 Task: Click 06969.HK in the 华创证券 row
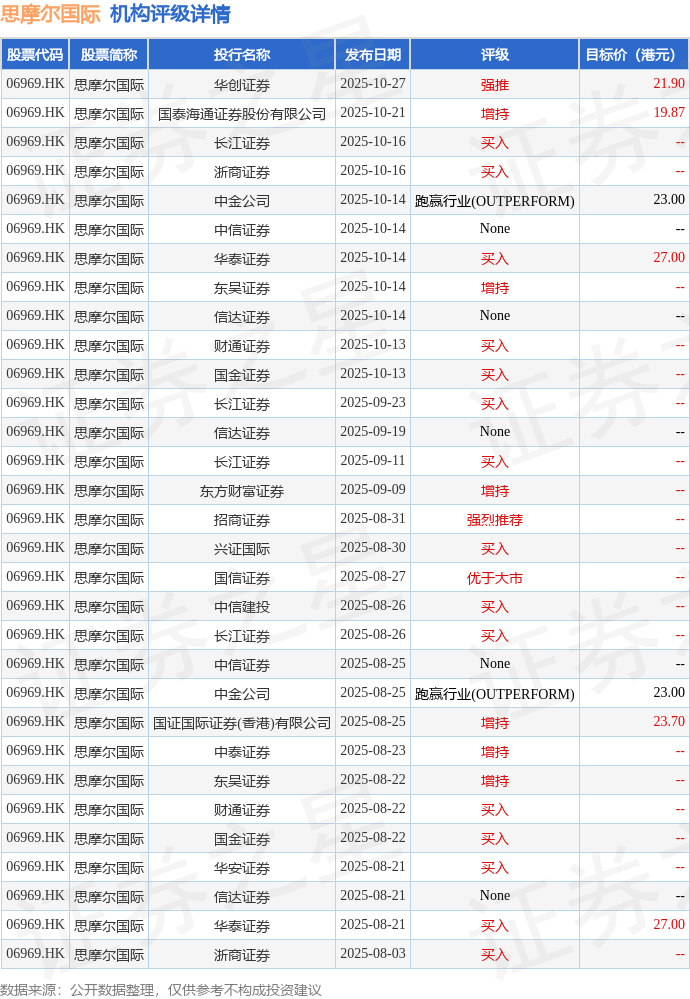click(x=35, y=83)
